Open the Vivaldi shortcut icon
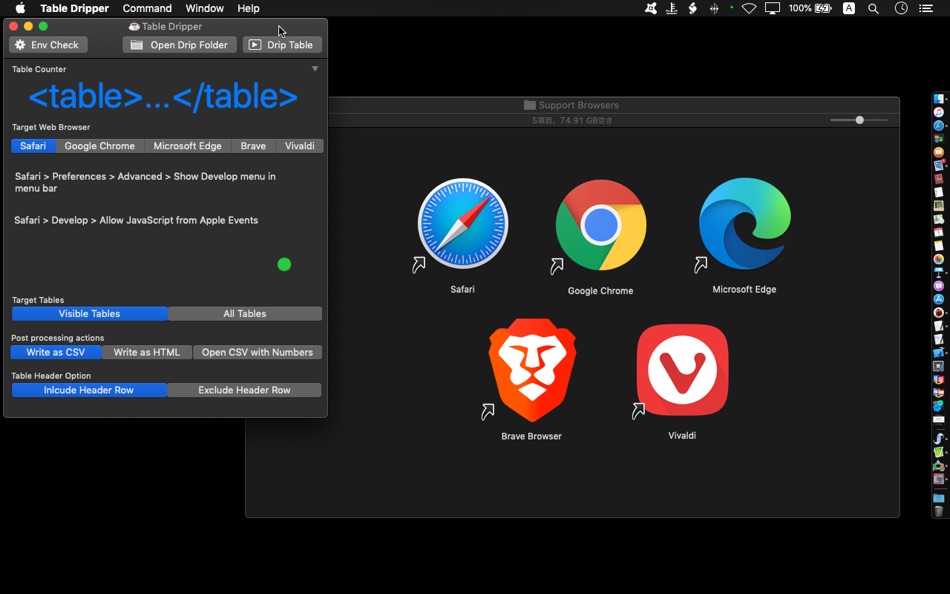Screen dimensions: 950x594 pyautogui.click(x=682, y=370)
